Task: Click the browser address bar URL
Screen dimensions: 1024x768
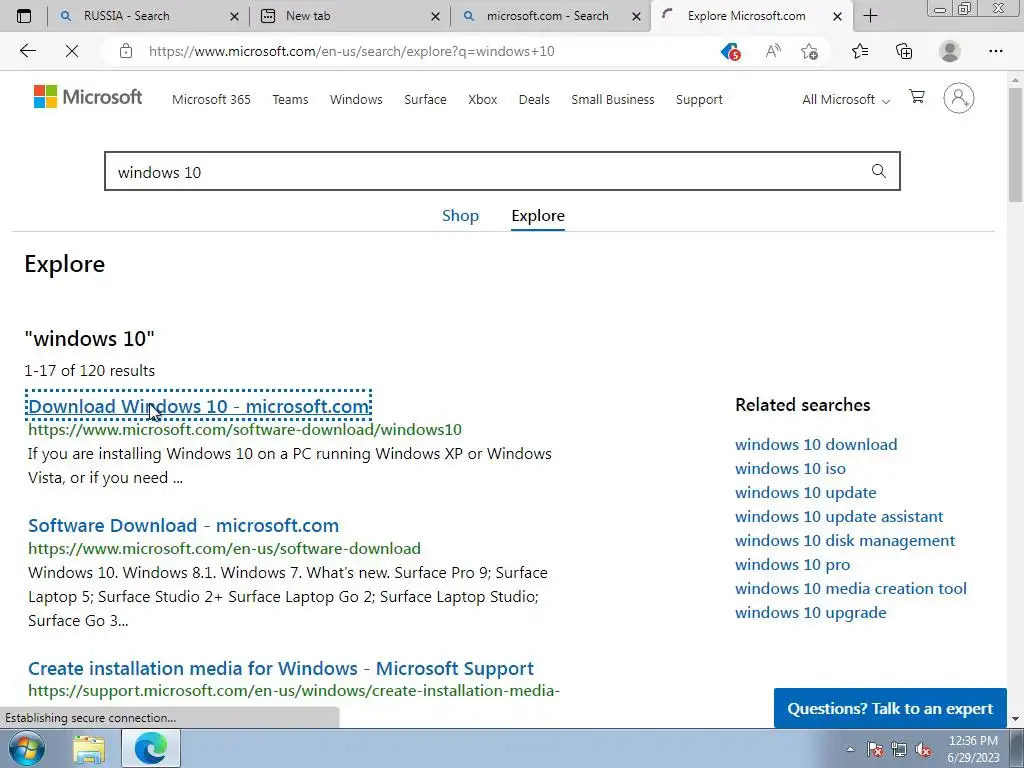Action: point(351,51)
